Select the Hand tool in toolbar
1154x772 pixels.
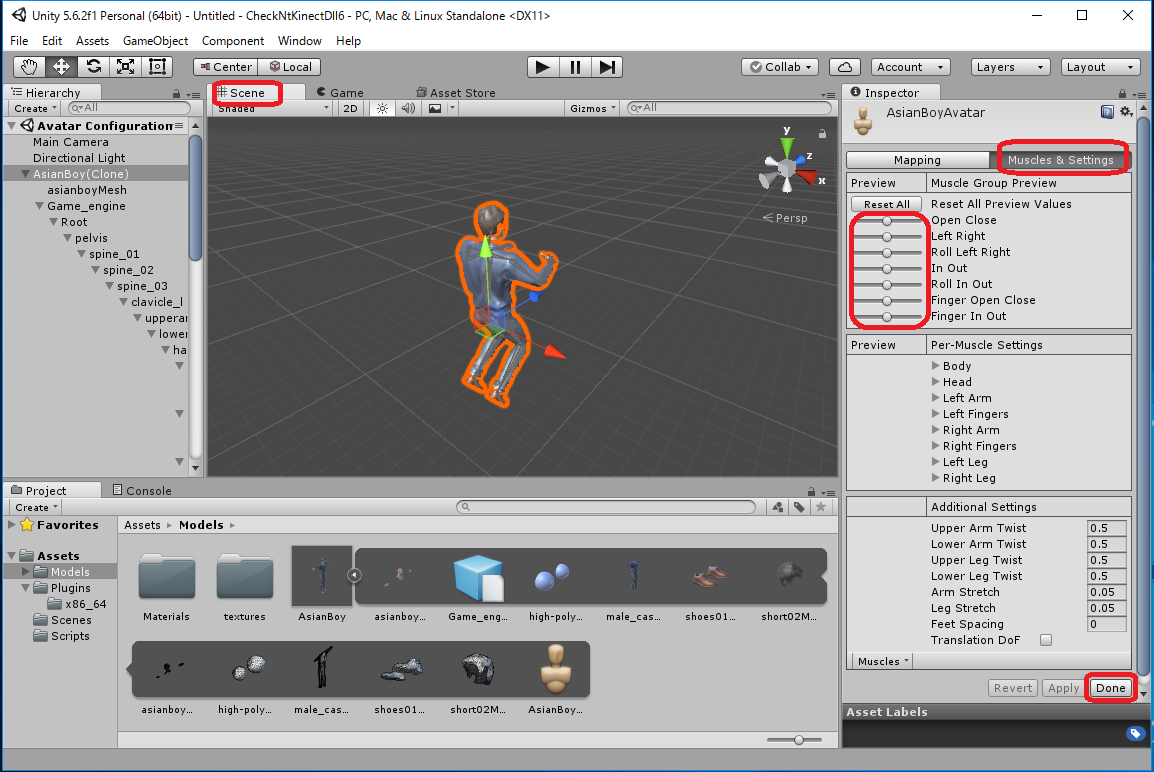[29, 67]
